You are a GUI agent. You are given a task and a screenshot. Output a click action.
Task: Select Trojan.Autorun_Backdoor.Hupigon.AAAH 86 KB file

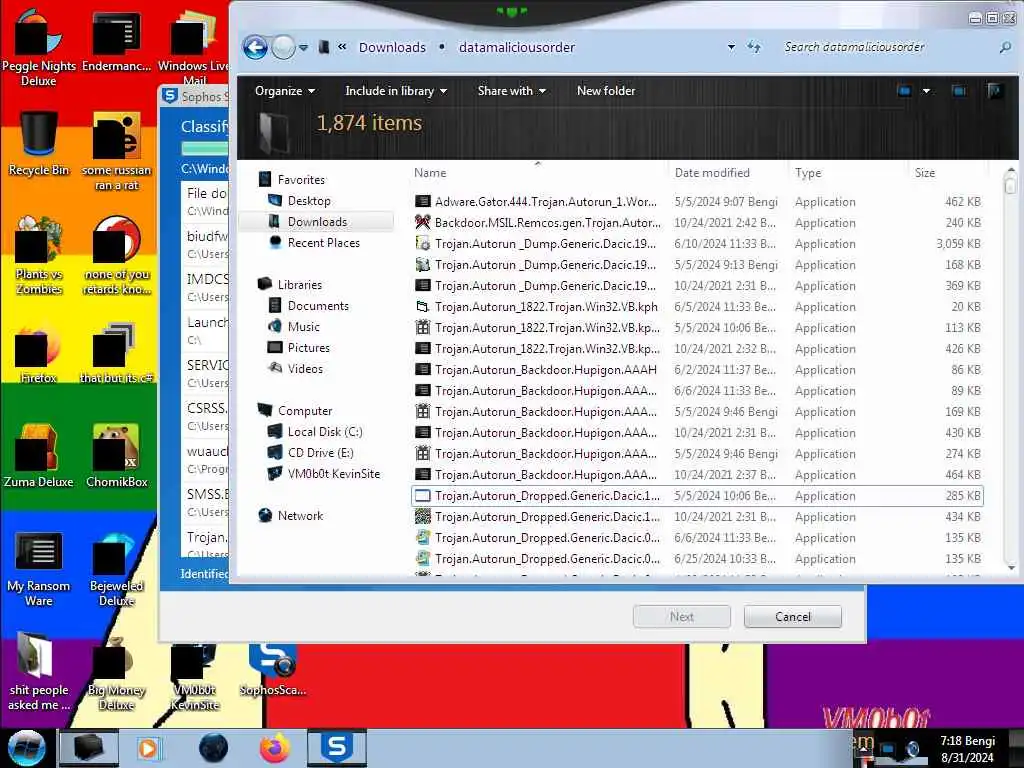pyautogui.click(x=697, y=370)
